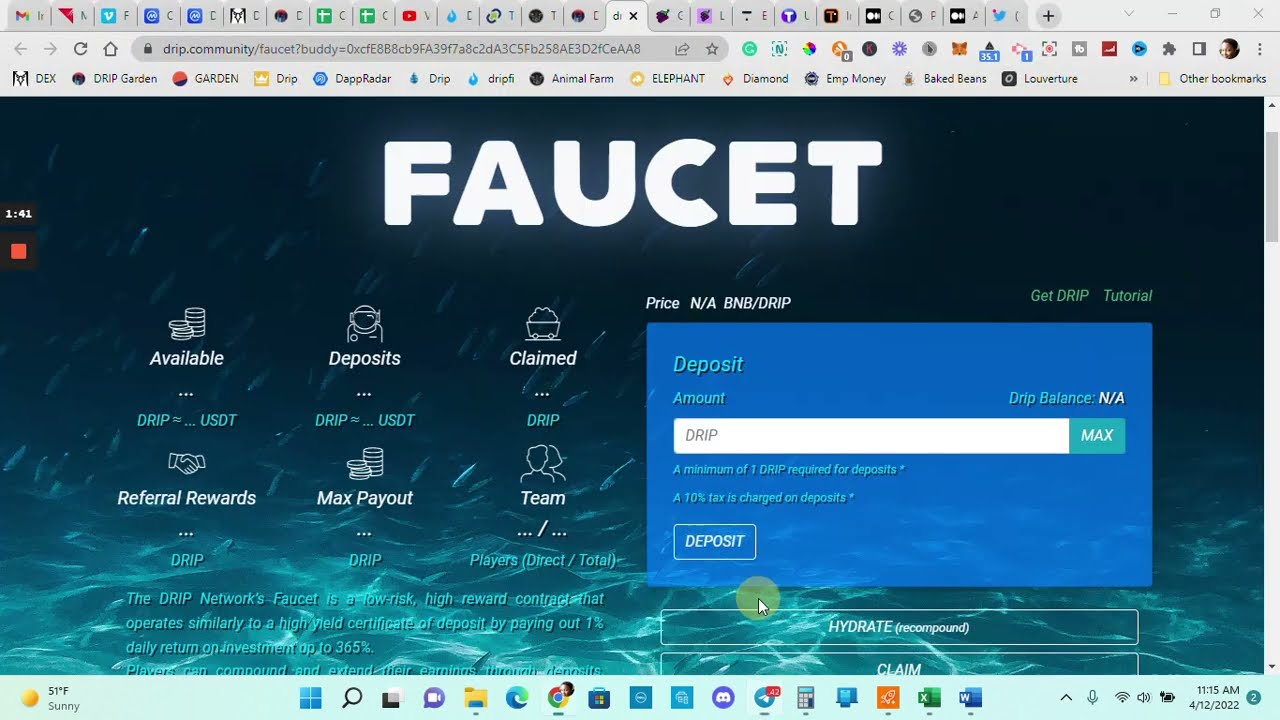Open the MetaMask fox extension

pos(959,49)
